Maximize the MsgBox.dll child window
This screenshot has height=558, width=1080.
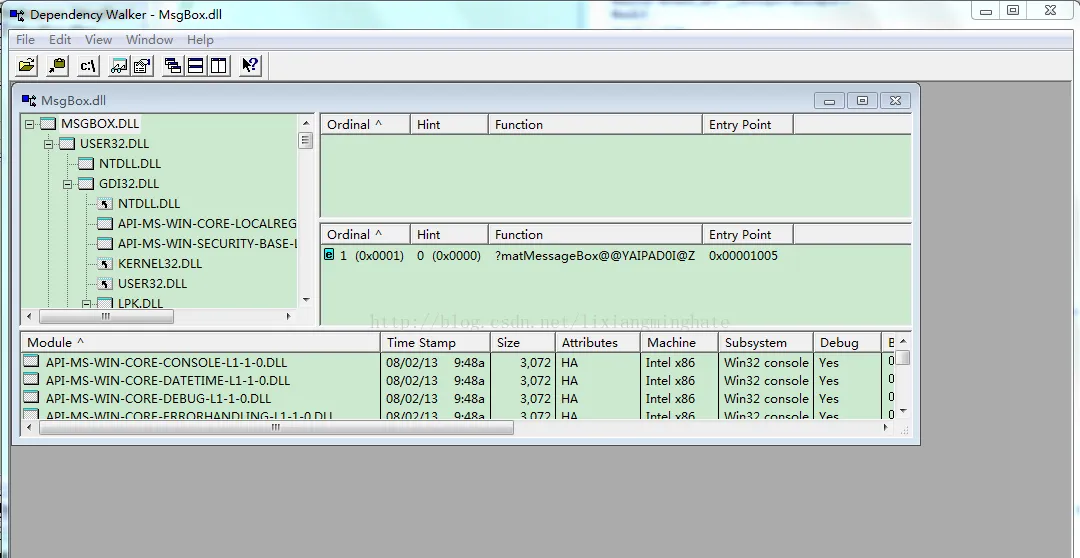(862, 101)
